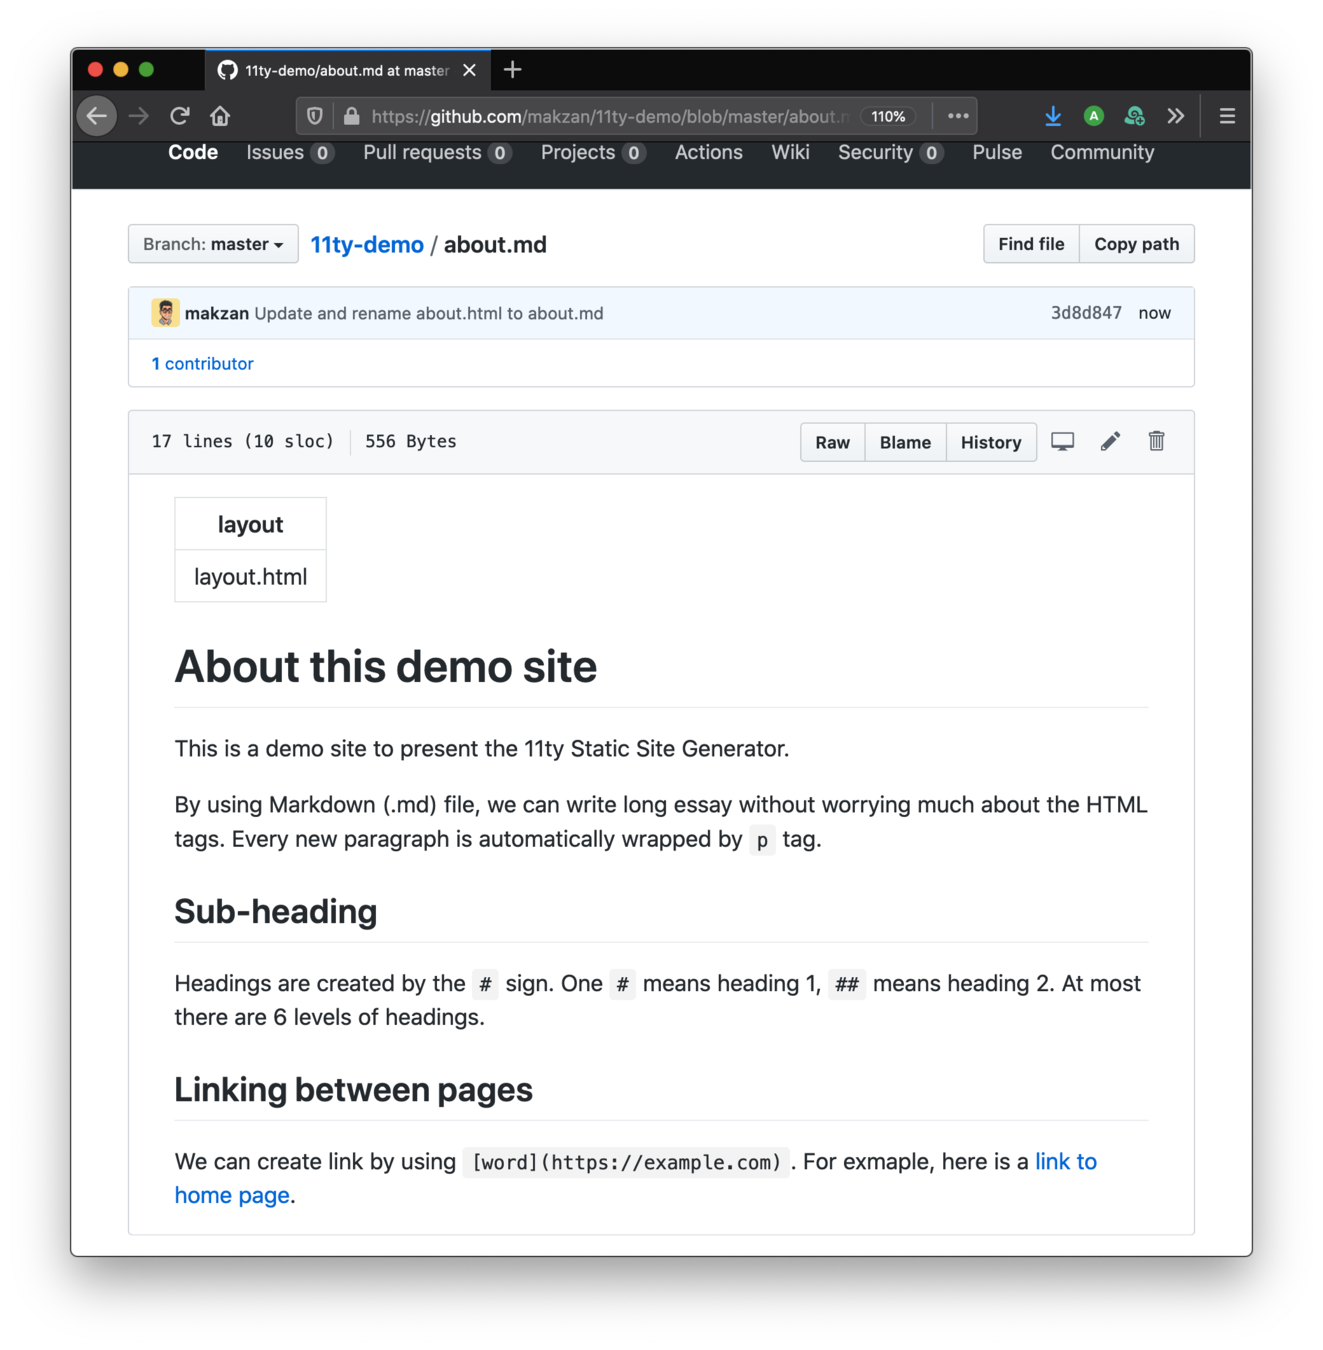Click the inline ## code snippet
Screen dimensions: 1323x1350
tap(847, 984)
